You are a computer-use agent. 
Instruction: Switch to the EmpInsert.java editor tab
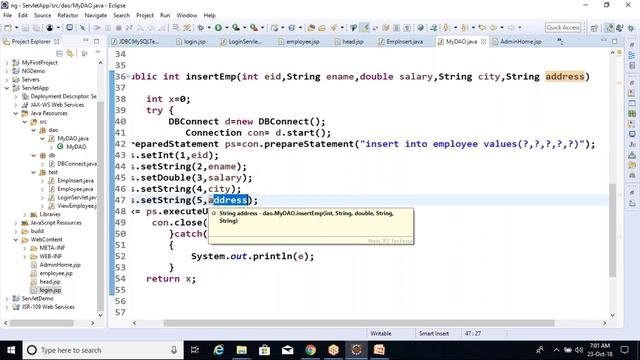[400, 42]
